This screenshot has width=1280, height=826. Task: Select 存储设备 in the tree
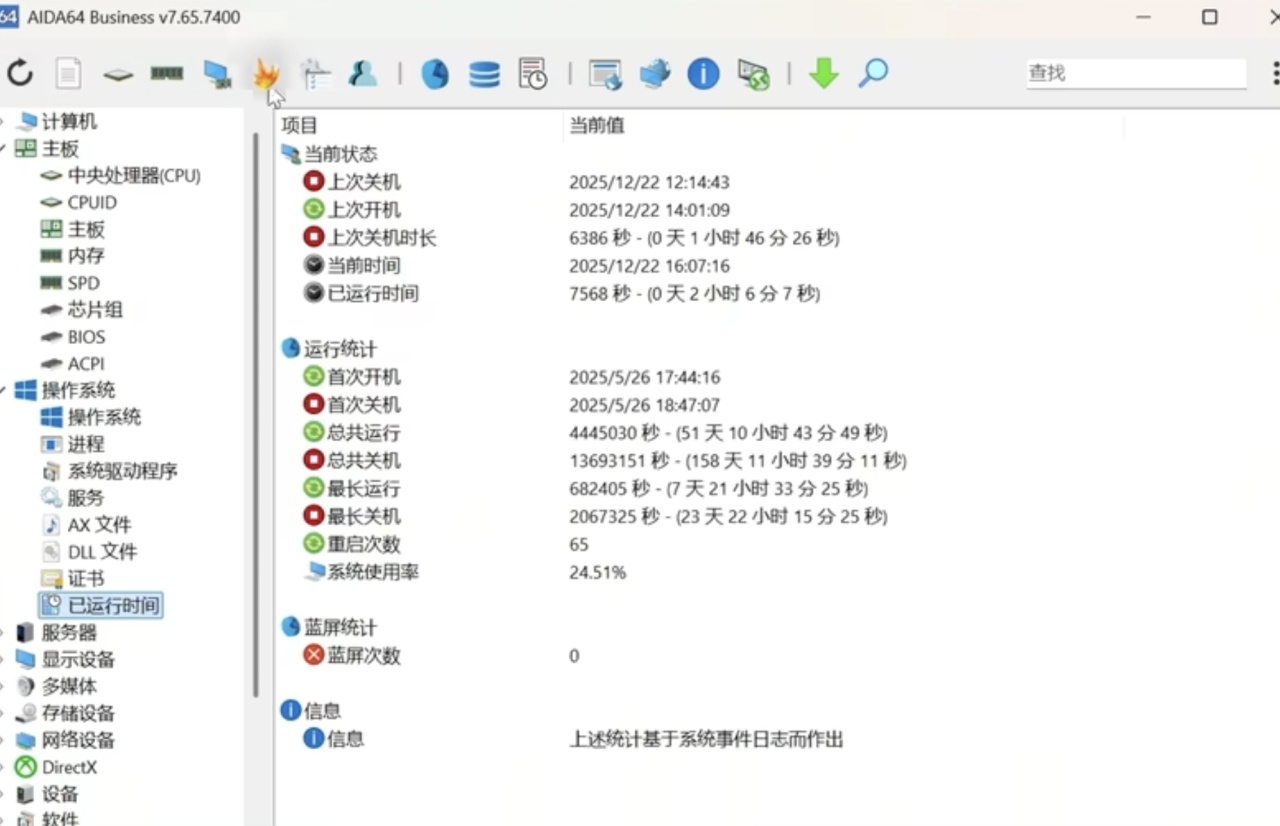(78, 713)
